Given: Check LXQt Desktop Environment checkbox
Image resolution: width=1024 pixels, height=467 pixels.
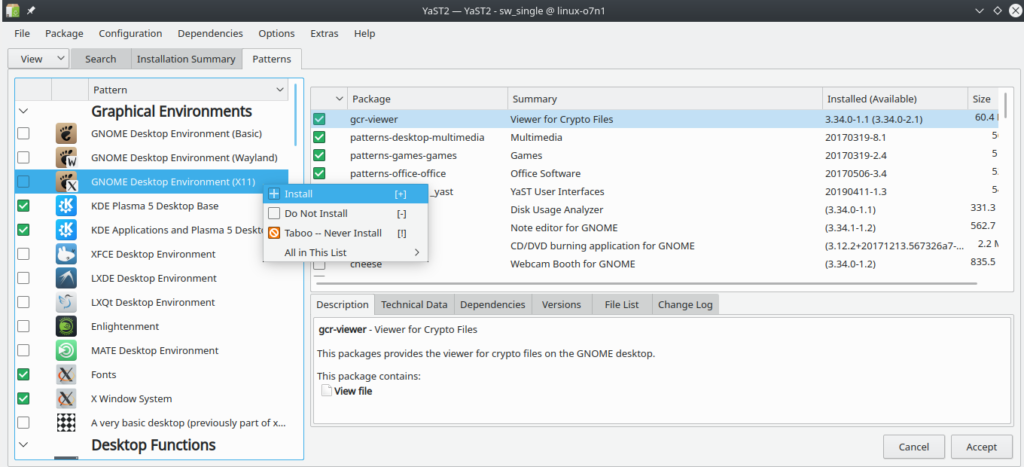Looking at the screenshot, I should tap(24, 302).
